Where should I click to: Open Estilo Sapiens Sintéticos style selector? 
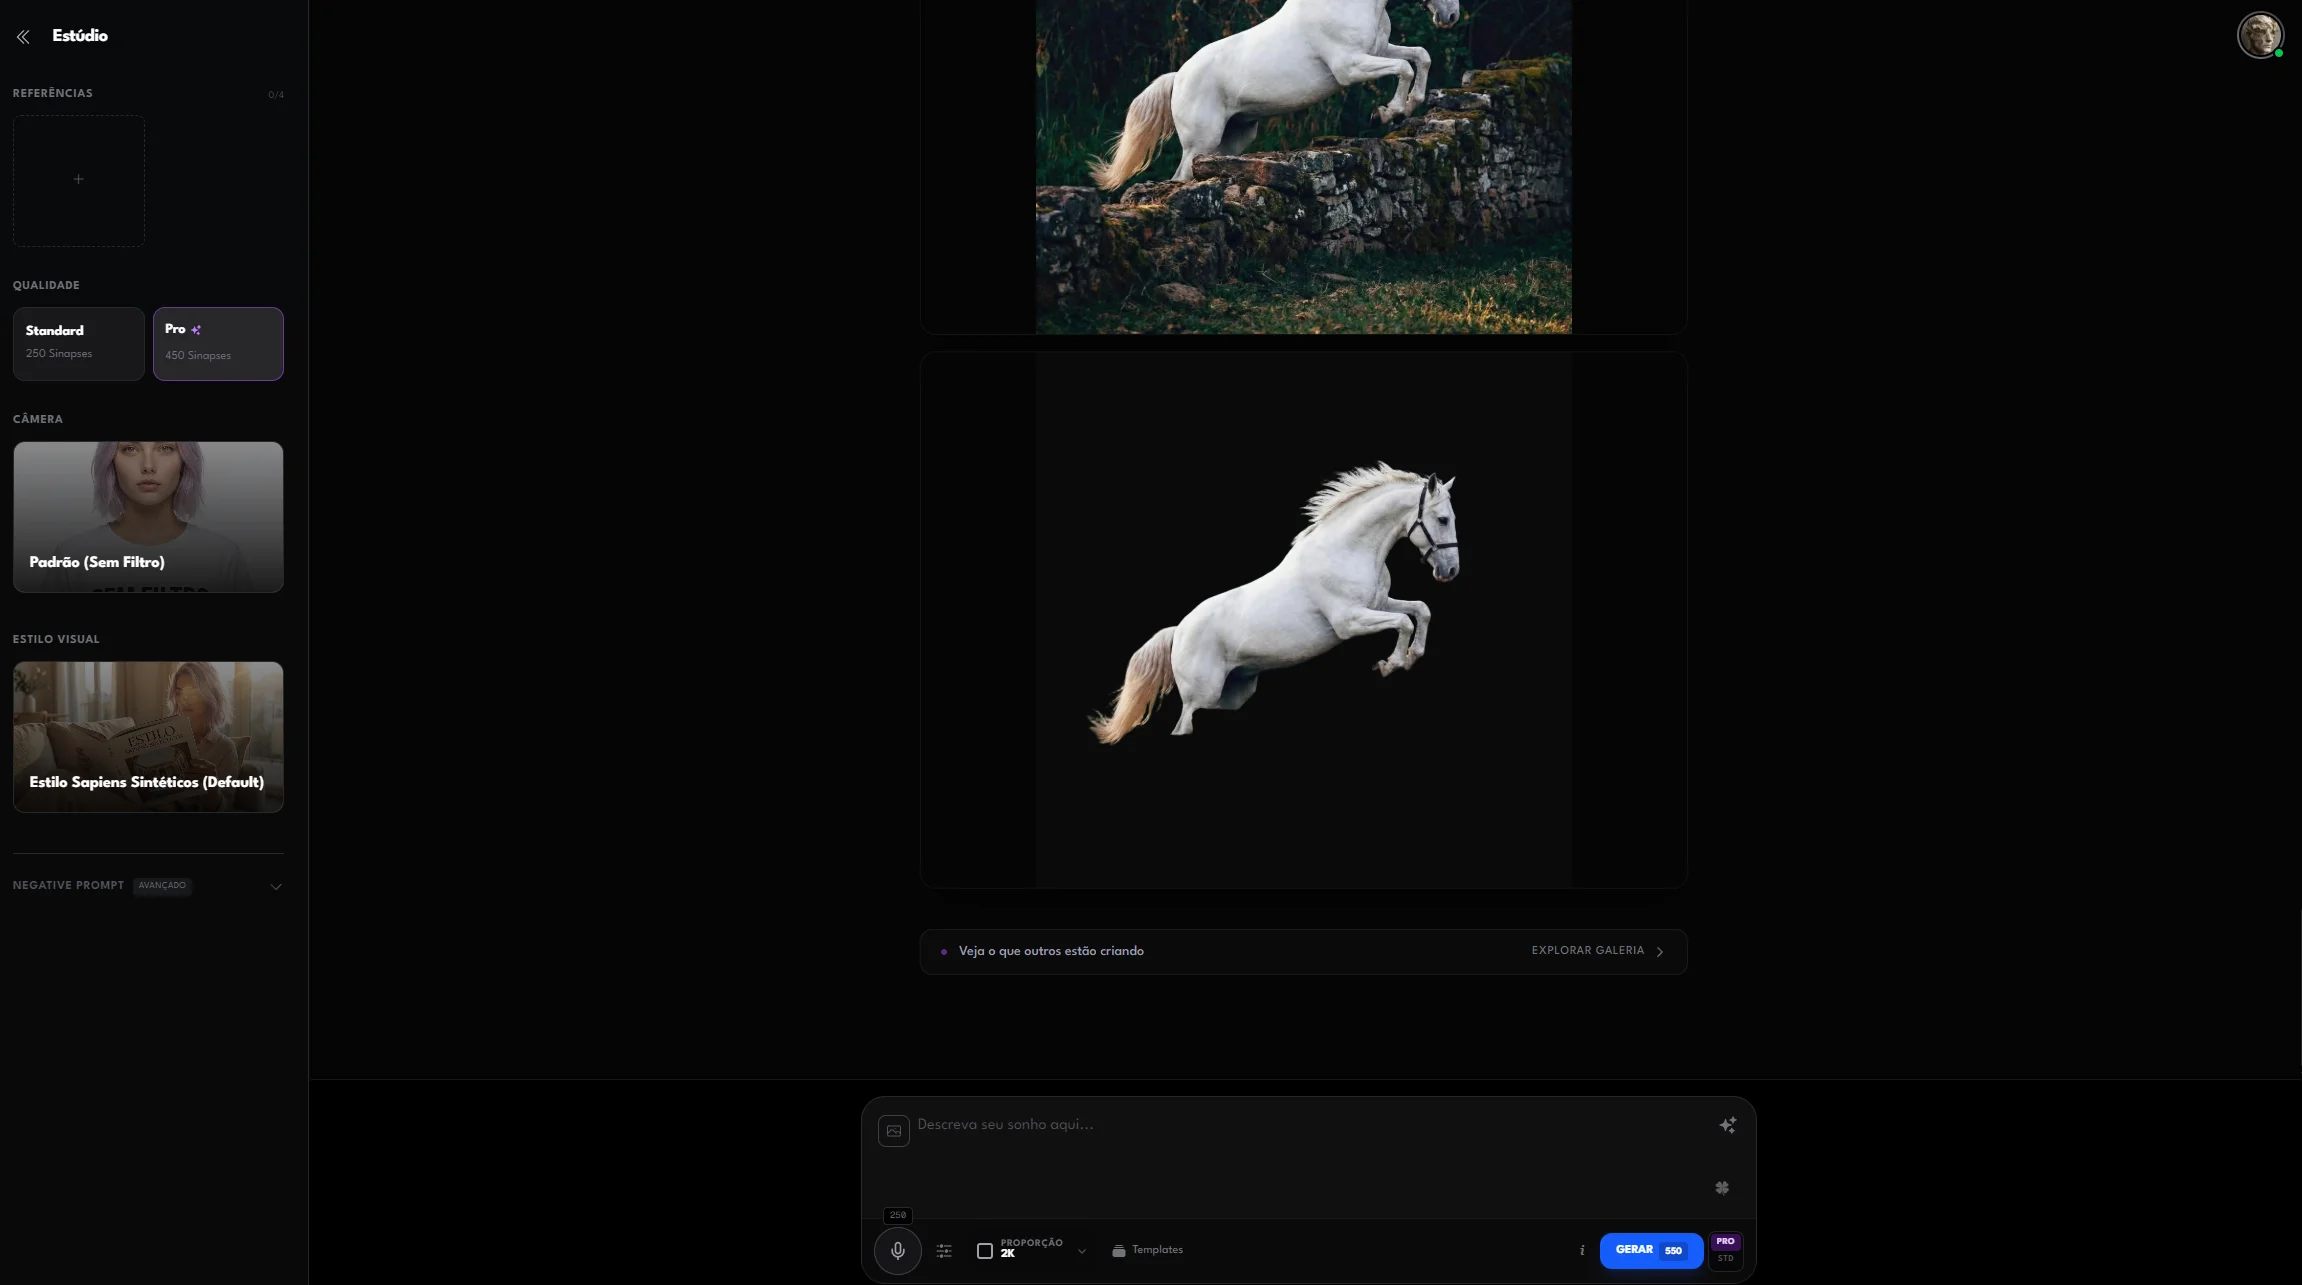[x=148, y=737]
